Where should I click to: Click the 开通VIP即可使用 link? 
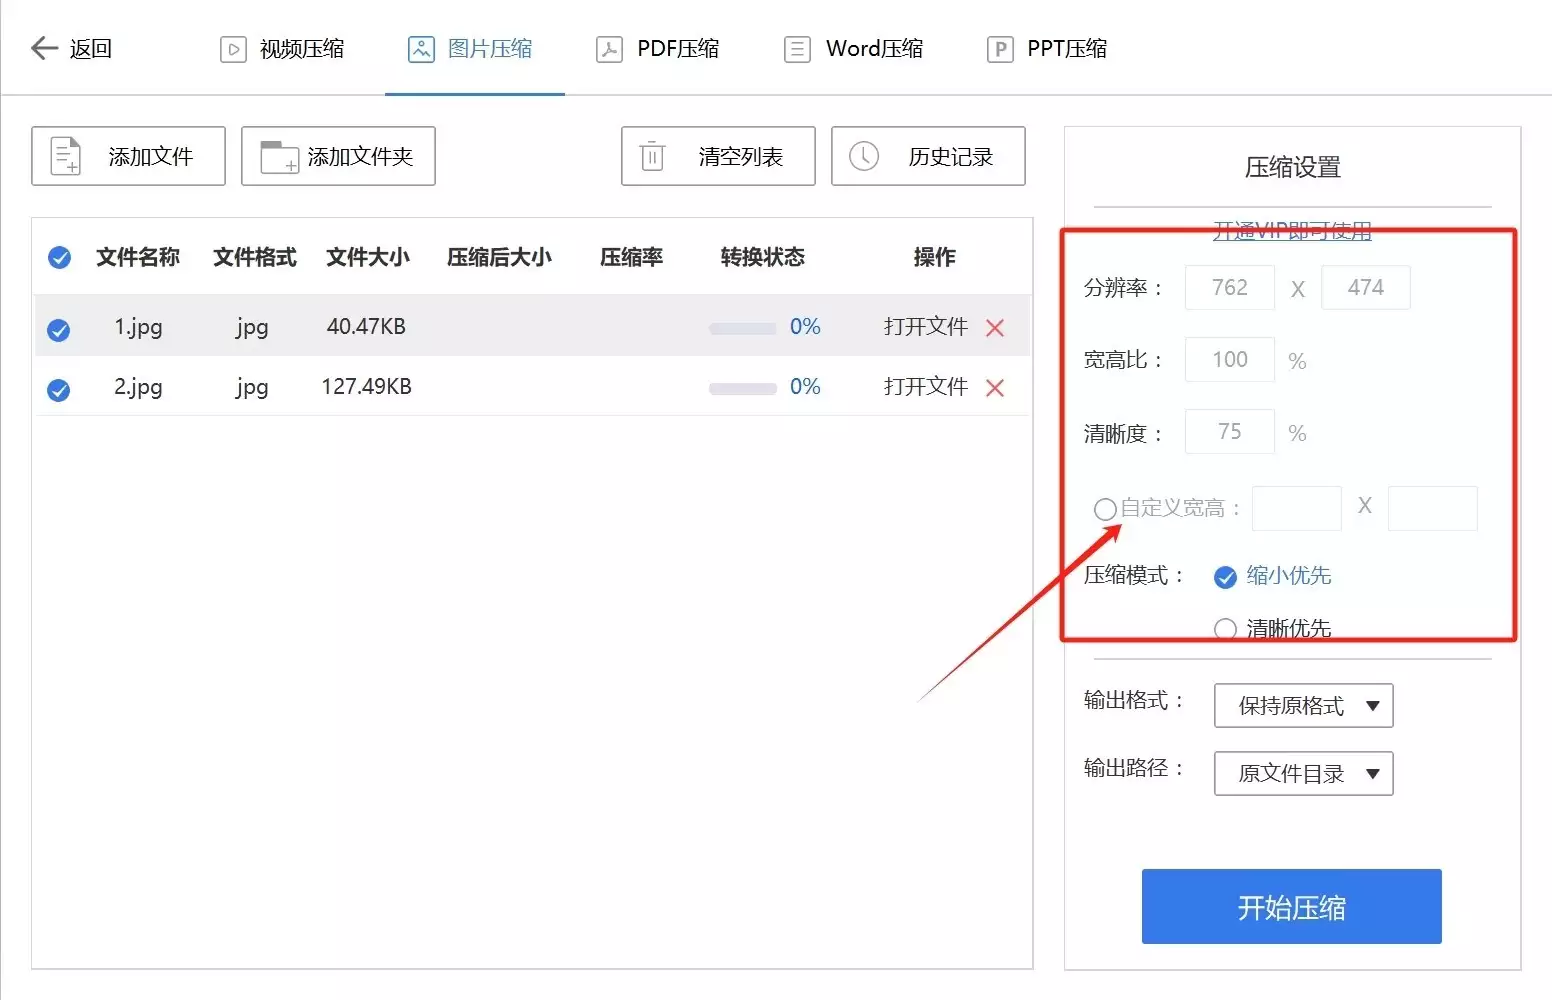1292,231
